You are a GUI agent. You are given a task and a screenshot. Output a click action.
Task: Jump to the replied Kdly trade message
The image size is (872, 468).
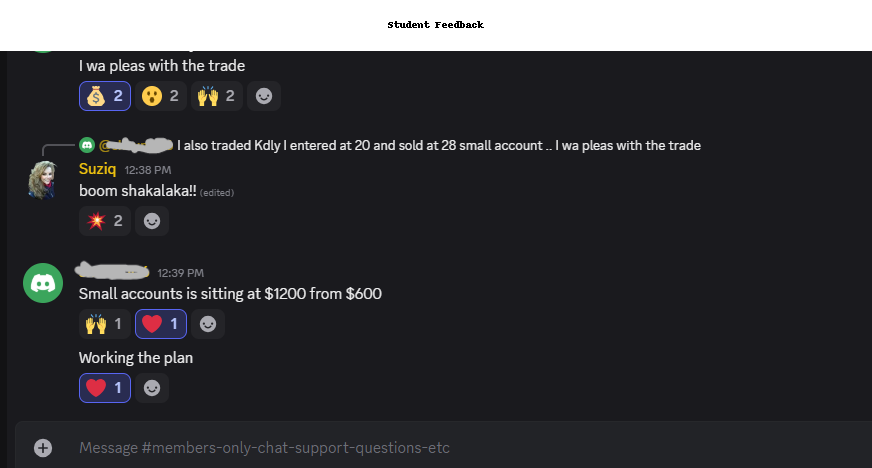pyautogui.click(x=438, y=146)
